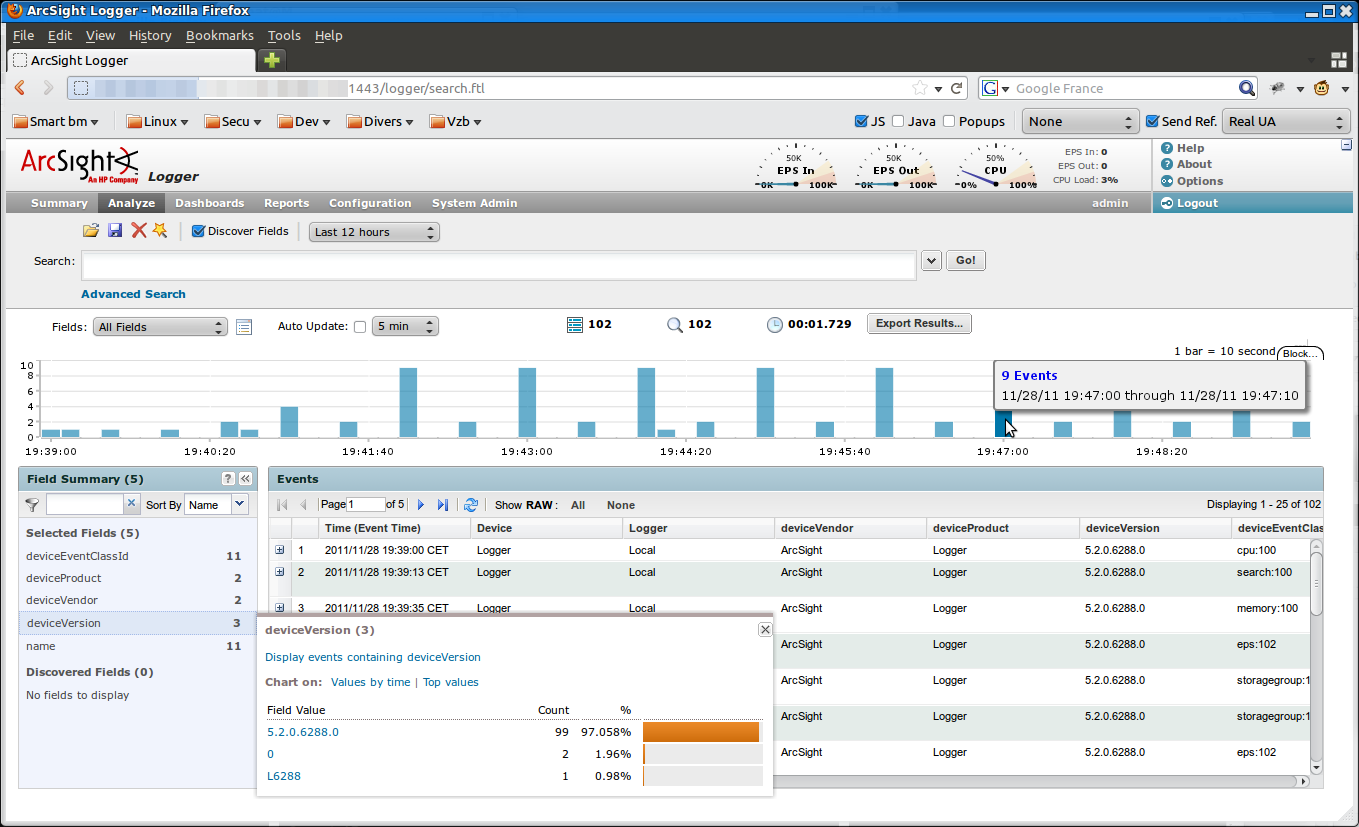Image resolution: width=1359 pixels, height=827 pixels.
Task: Open the System Admin tab
Action: coord(474,203)
